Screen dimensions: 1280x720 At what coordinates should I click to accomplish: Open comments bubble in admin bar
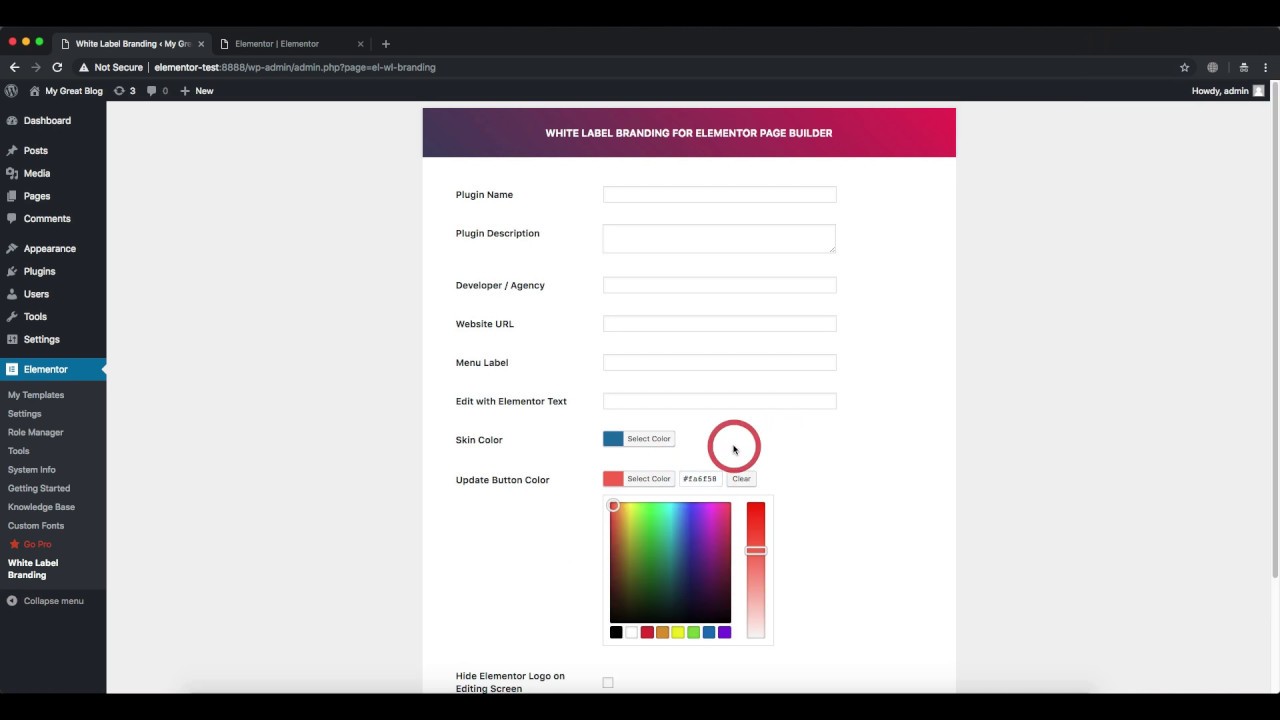tap(157, 91)
